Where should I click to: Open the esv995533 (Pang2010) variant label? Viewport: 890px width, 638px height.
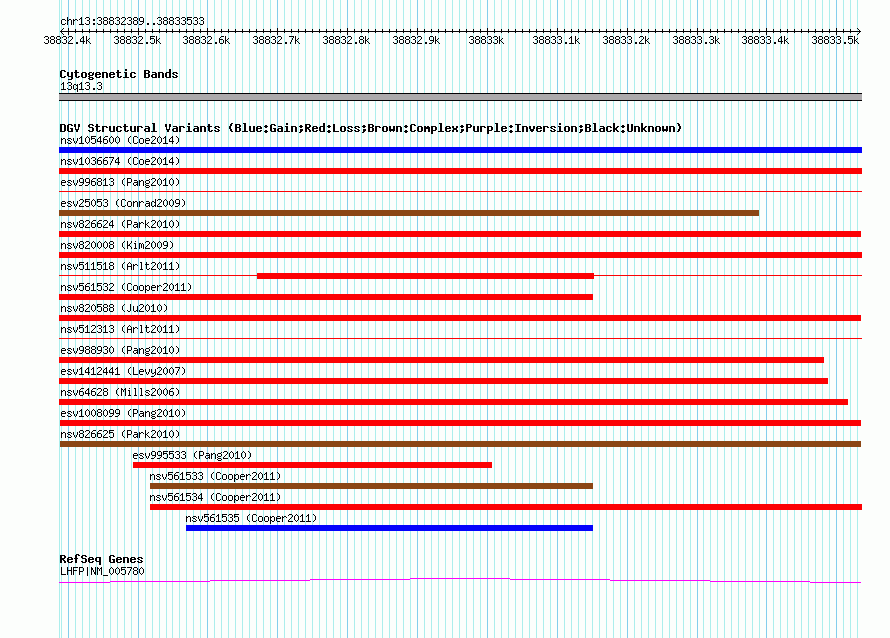click(x=192, y=455)
